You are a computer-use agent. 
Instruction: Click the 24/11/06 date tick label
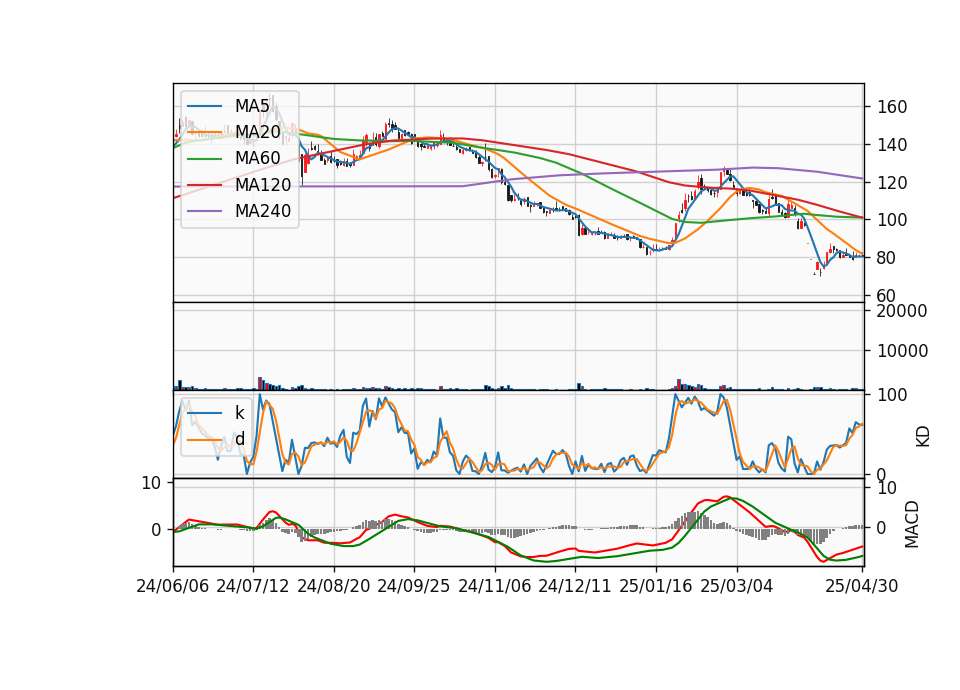495,586
